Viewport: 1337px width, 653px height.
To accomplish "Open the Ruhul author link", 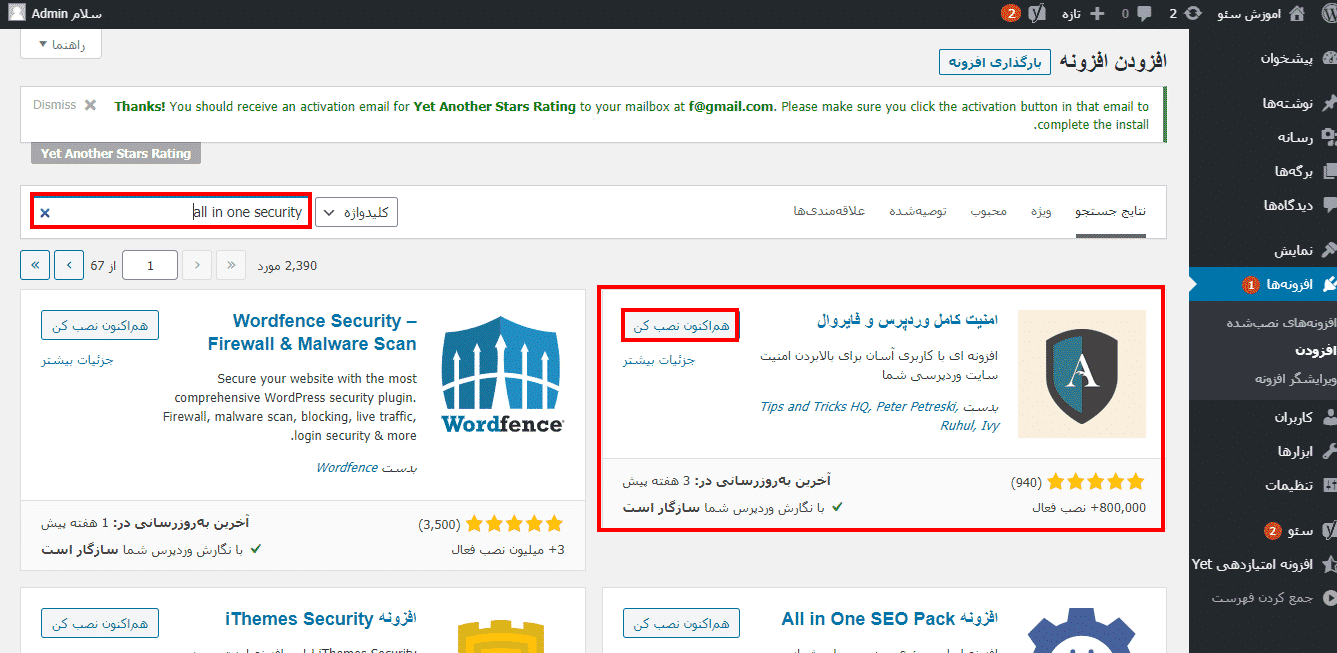I will (x=957, y=425).
